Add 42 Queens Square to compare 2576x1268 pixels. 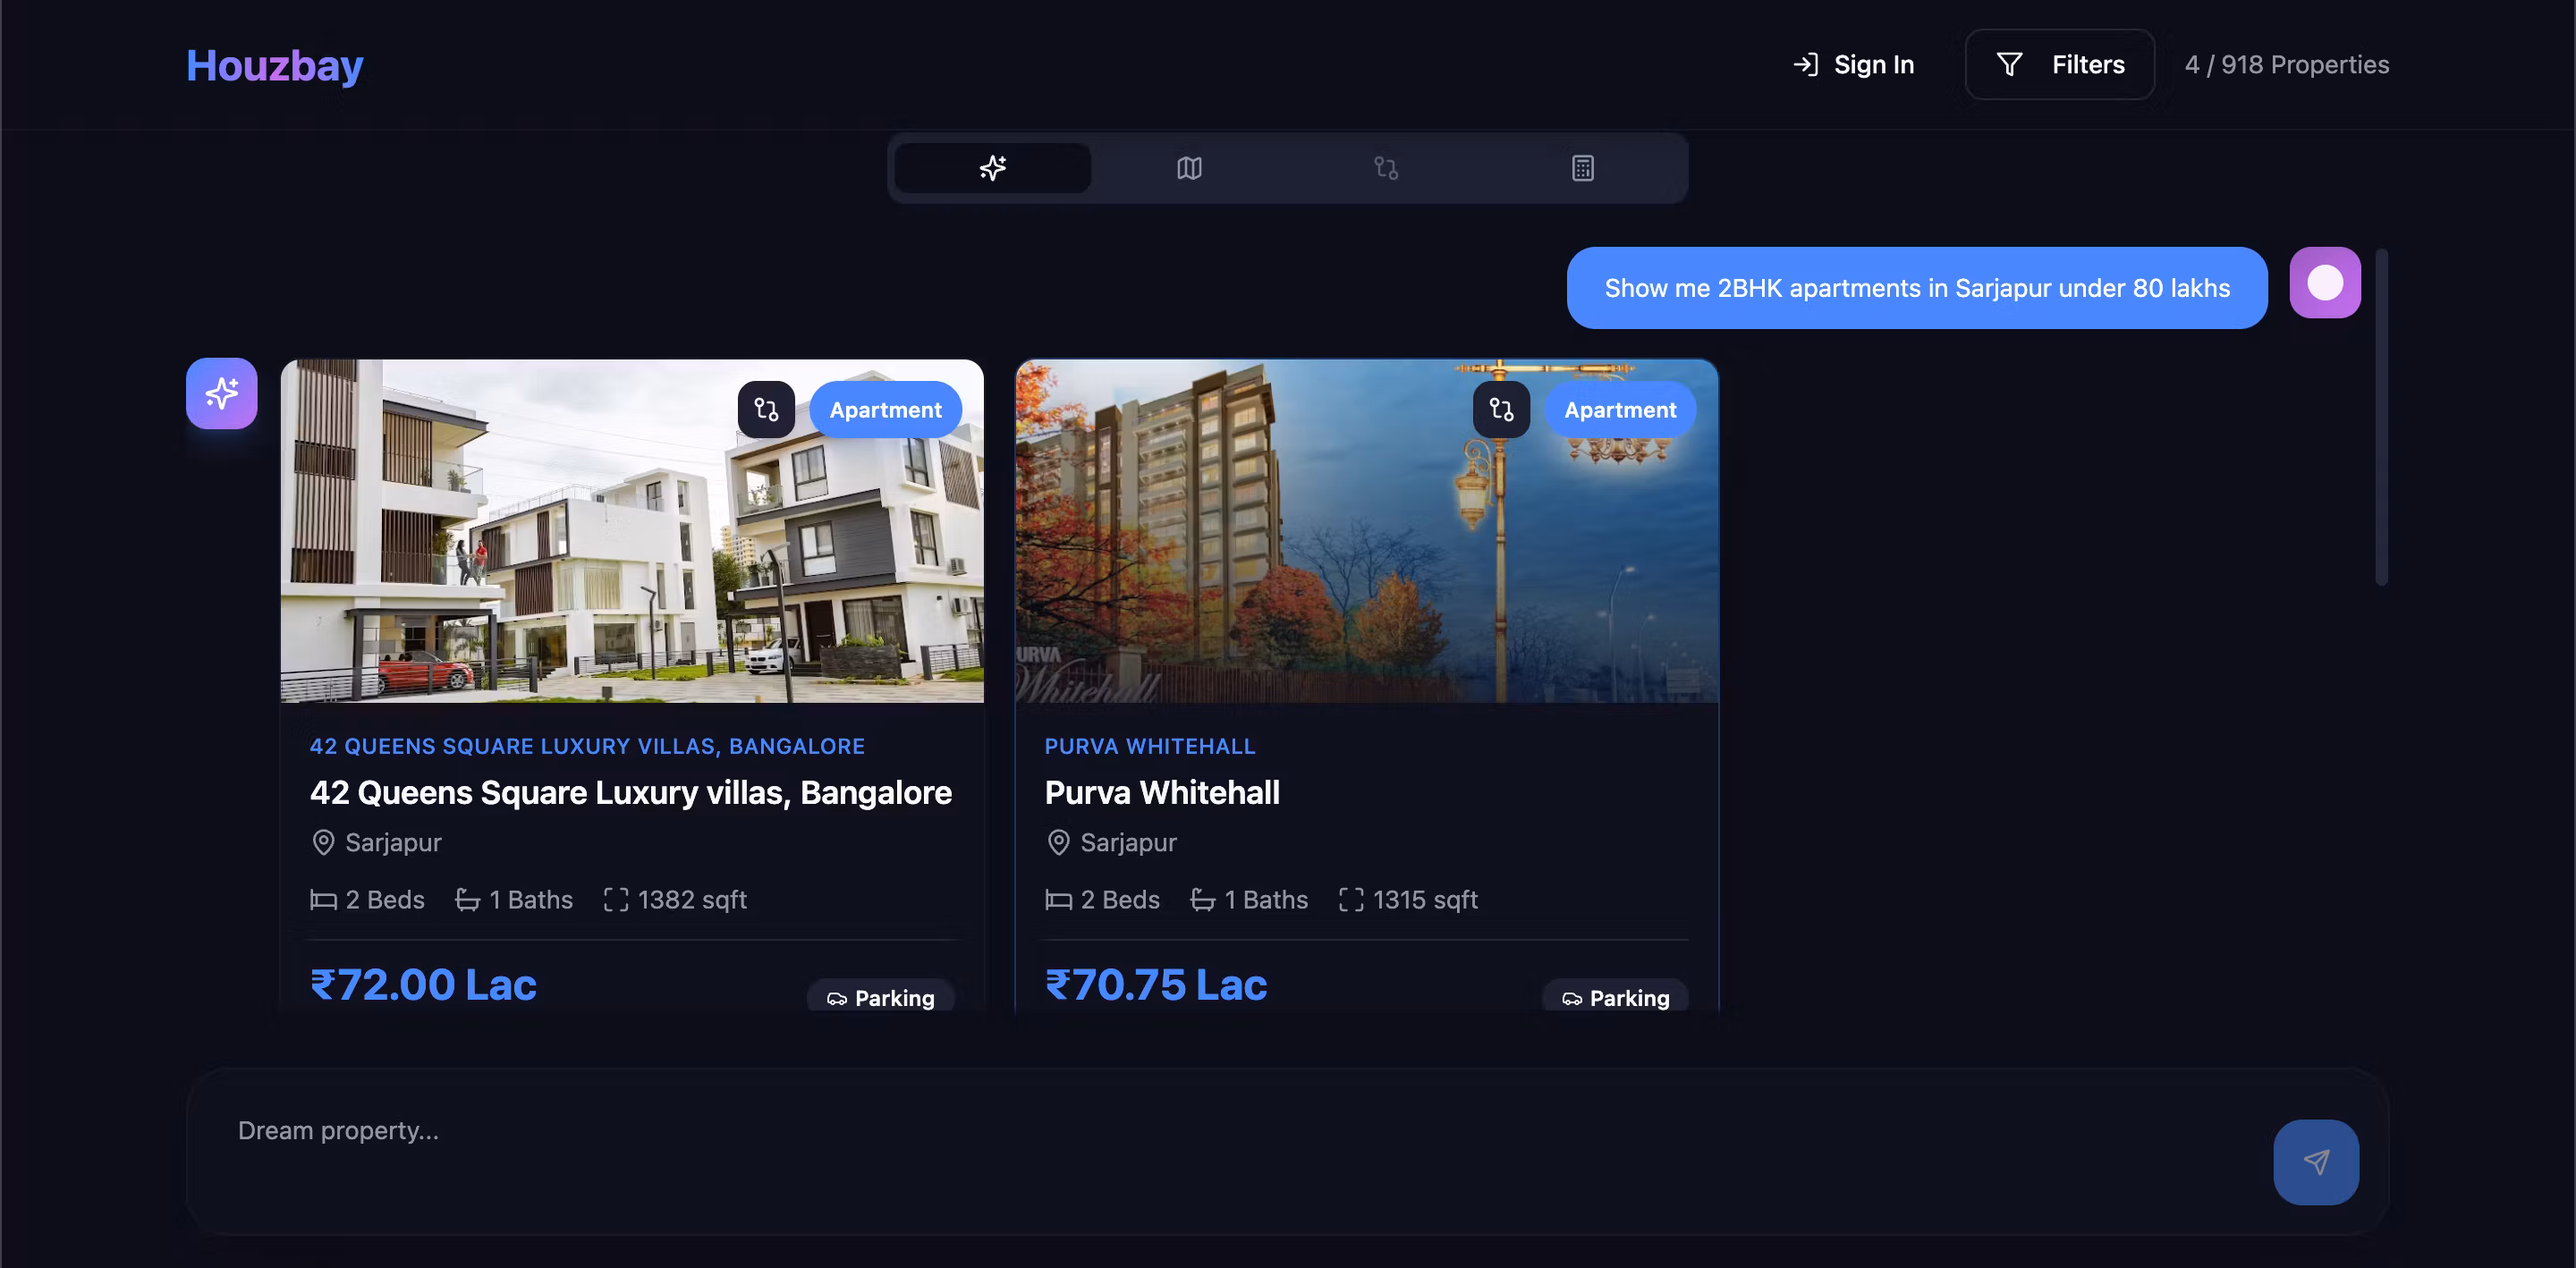766,410
